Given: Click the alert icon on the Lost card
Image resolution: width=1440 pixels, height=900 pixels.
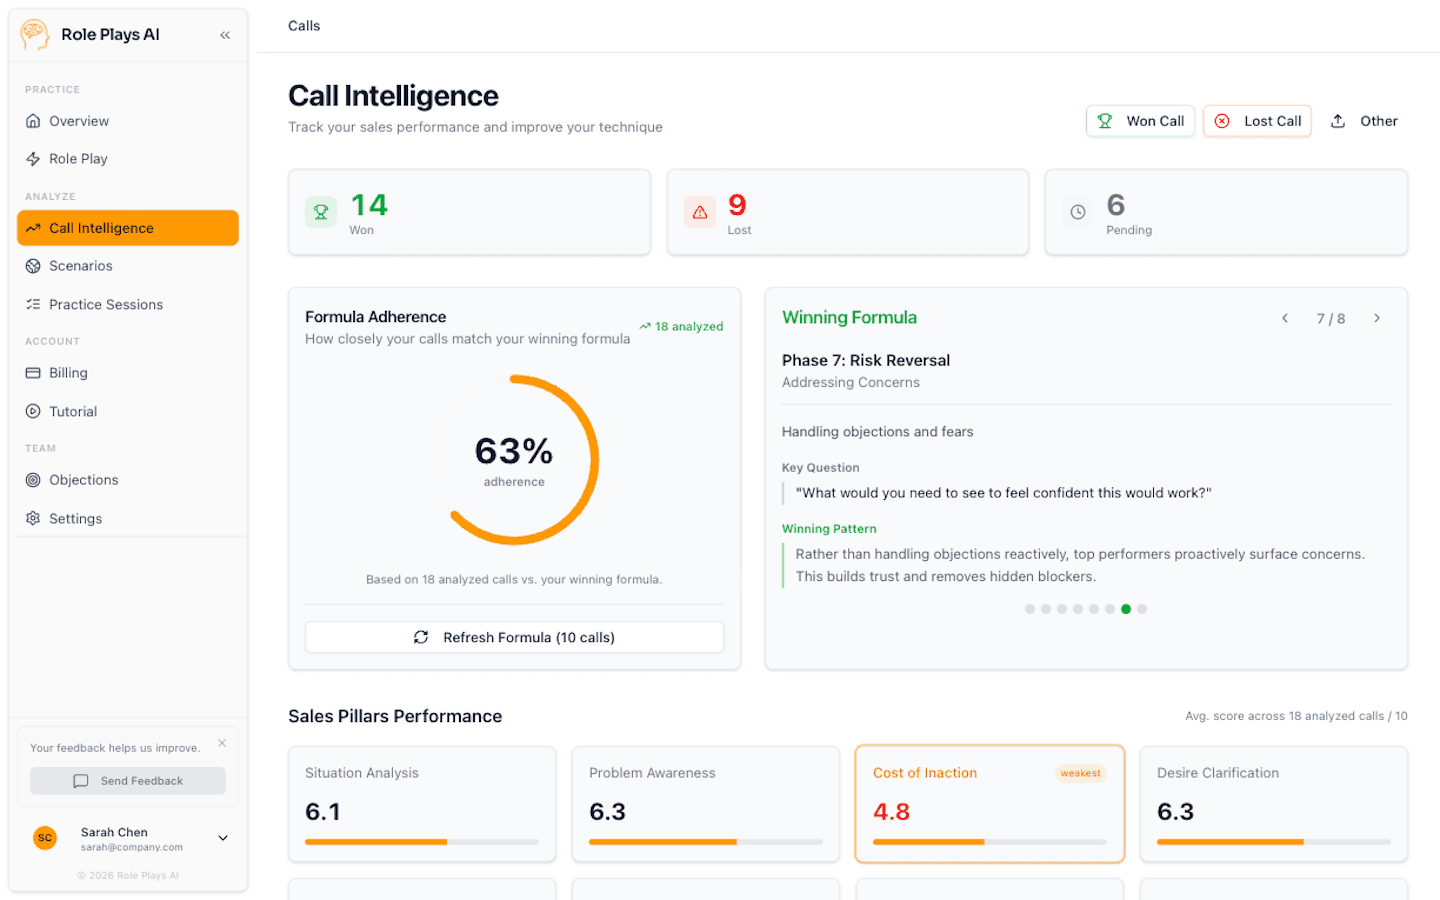Looking at the screenshot, I should tap(699, 211).
